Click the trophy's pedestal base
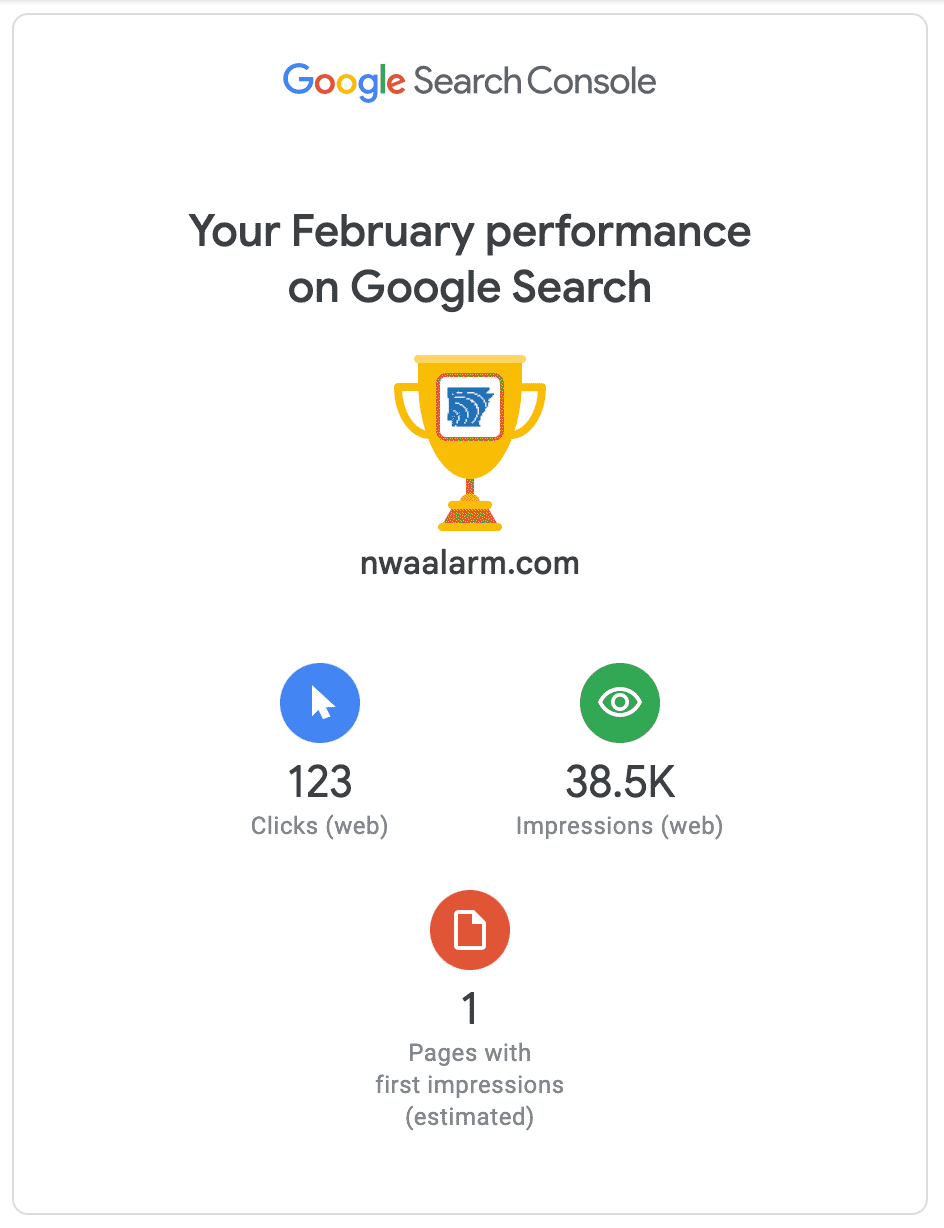 (470, 513)
